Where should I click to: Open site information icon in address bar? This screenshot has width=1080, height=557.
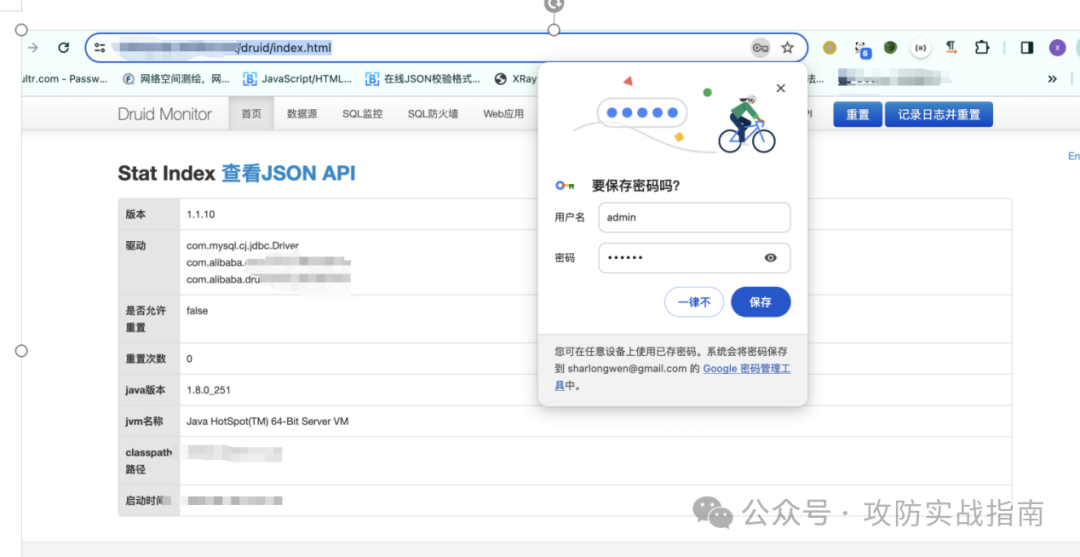tap(100, 48)
